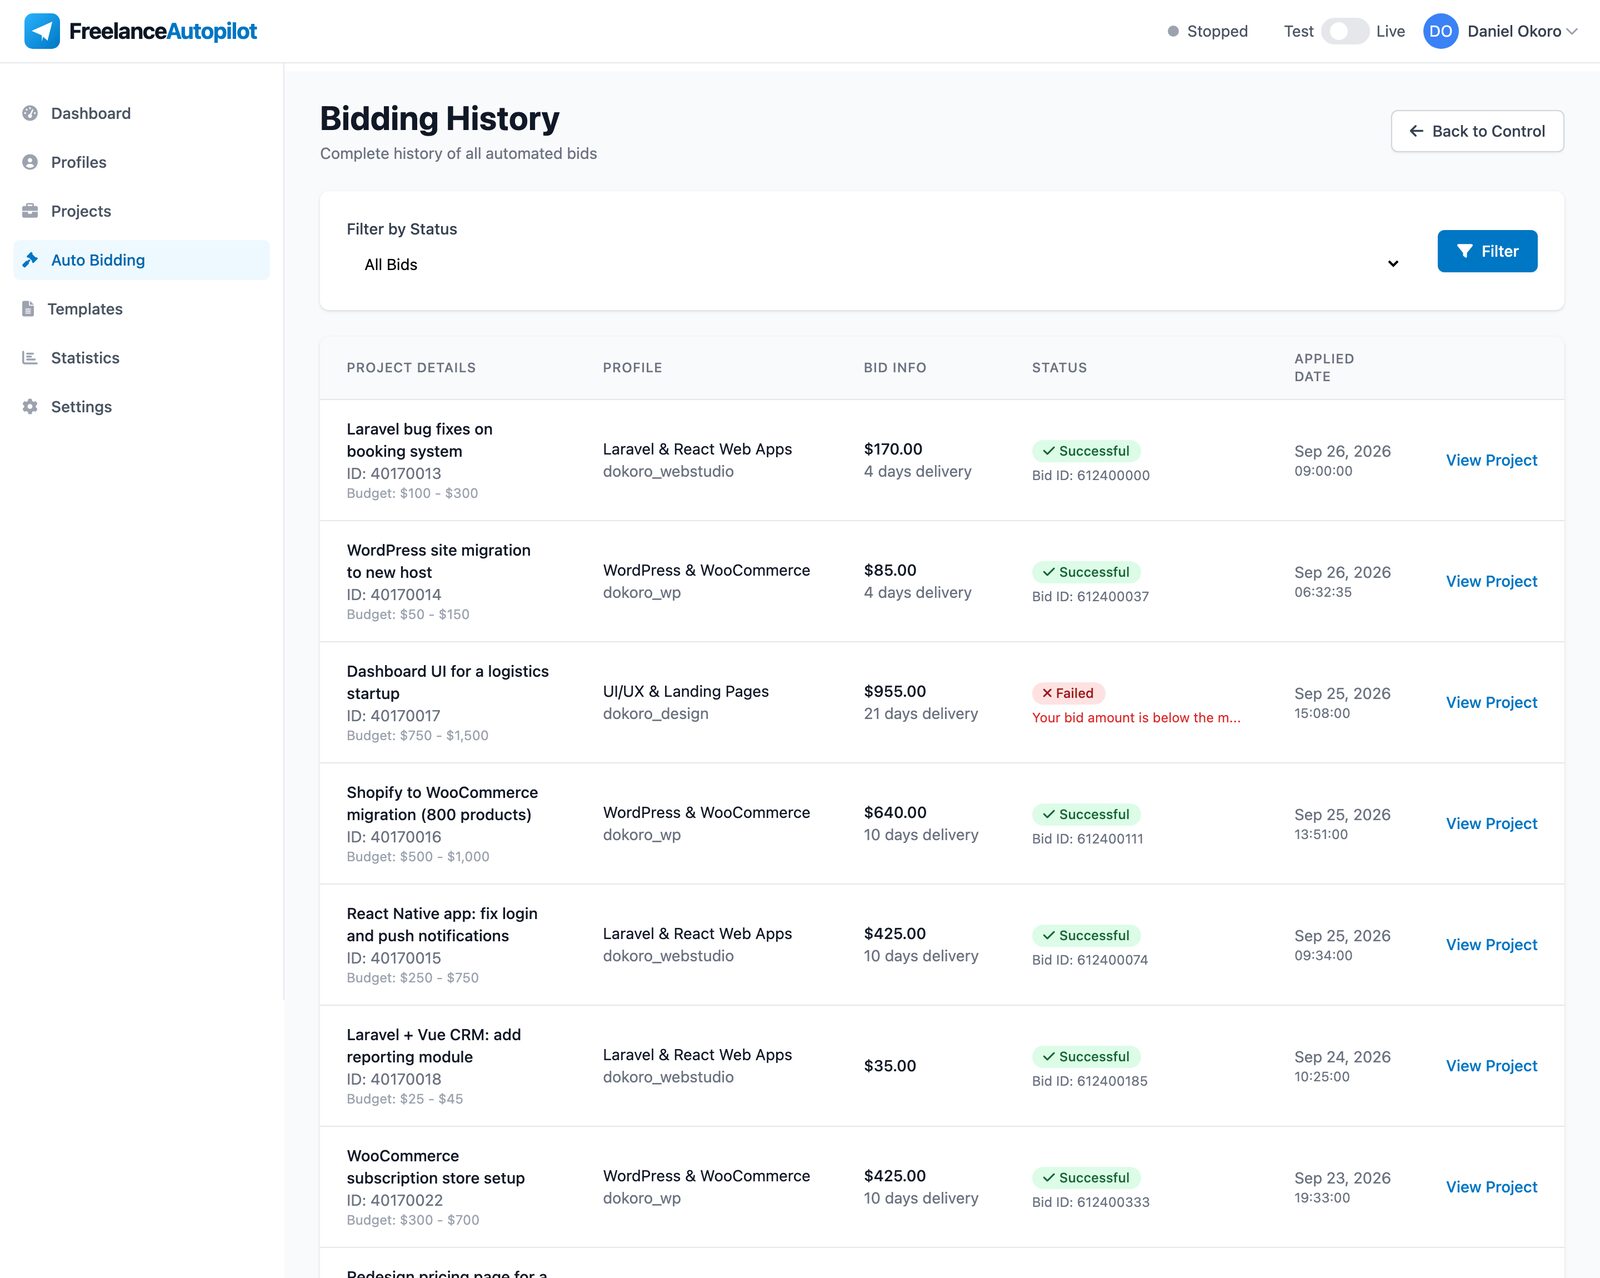Click the blue Filter button

[1487, 251]
